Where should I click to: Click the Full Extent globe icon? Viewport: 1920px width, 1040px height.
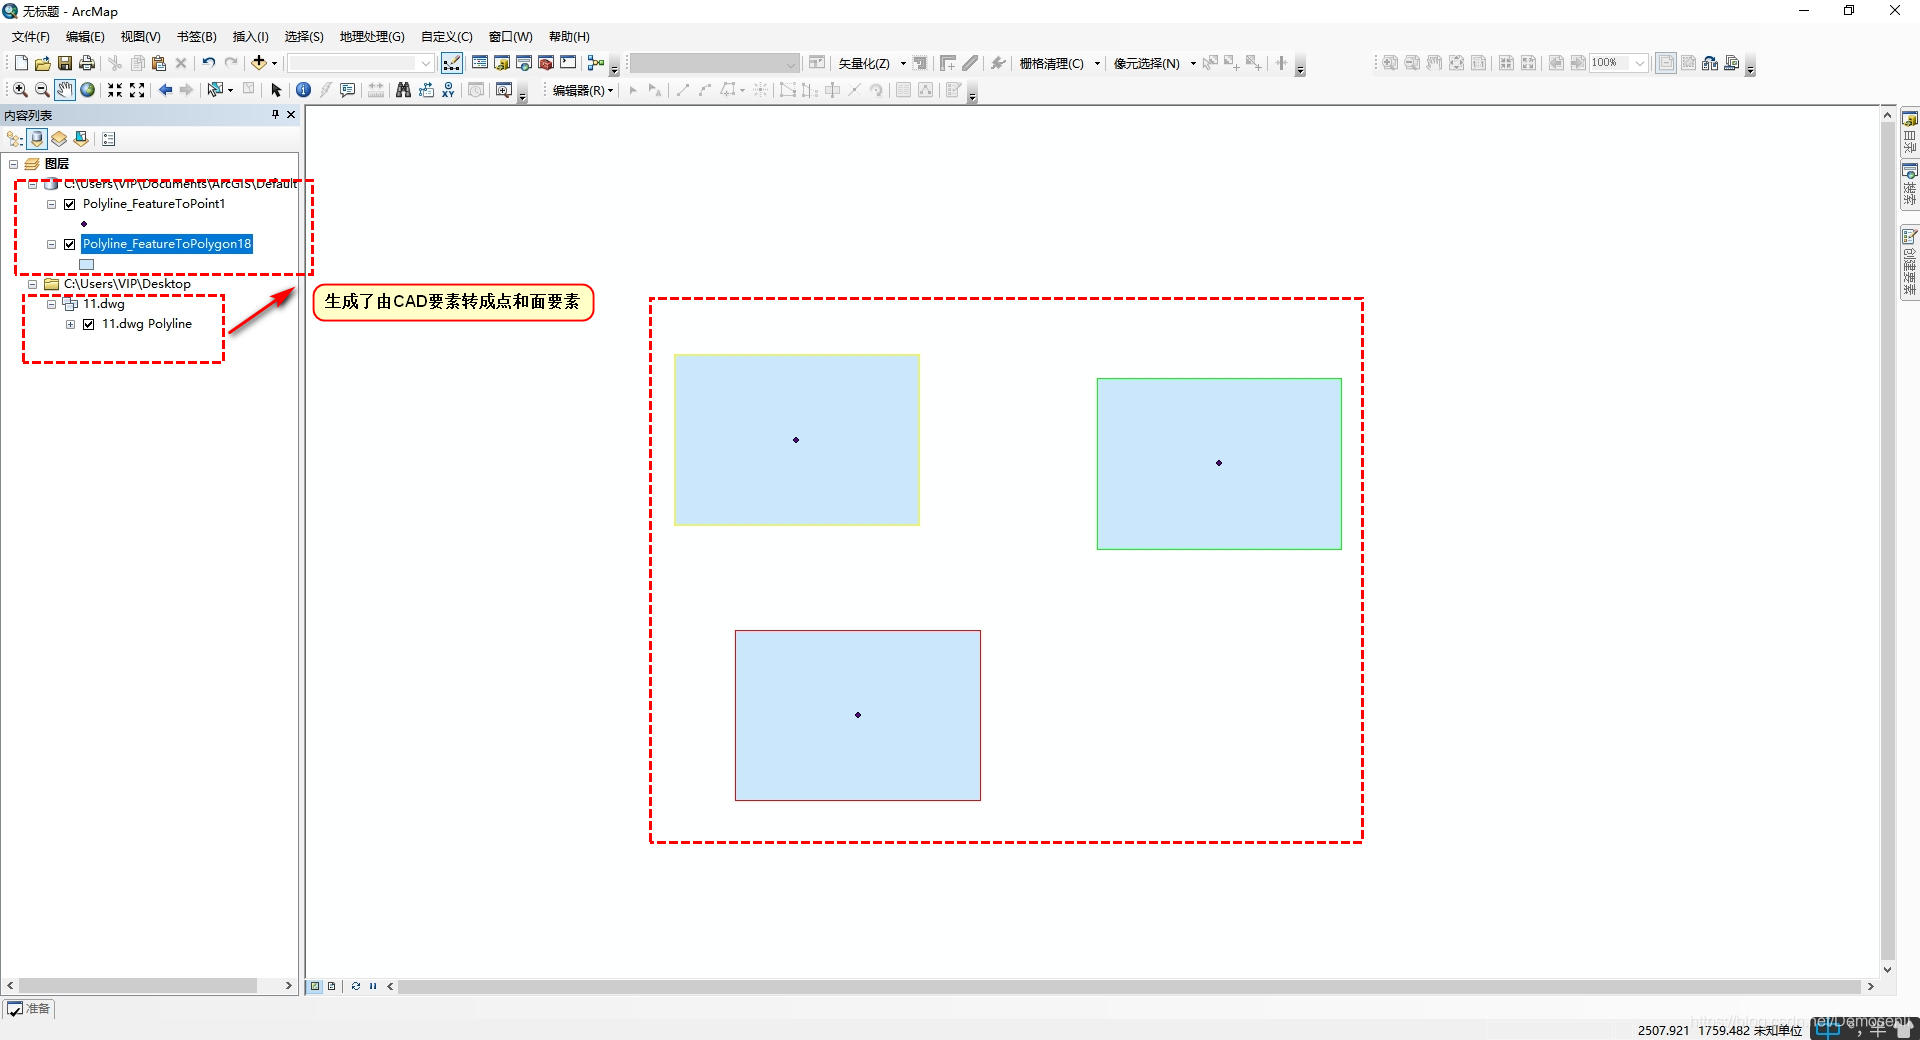click(x=87, y=90)
